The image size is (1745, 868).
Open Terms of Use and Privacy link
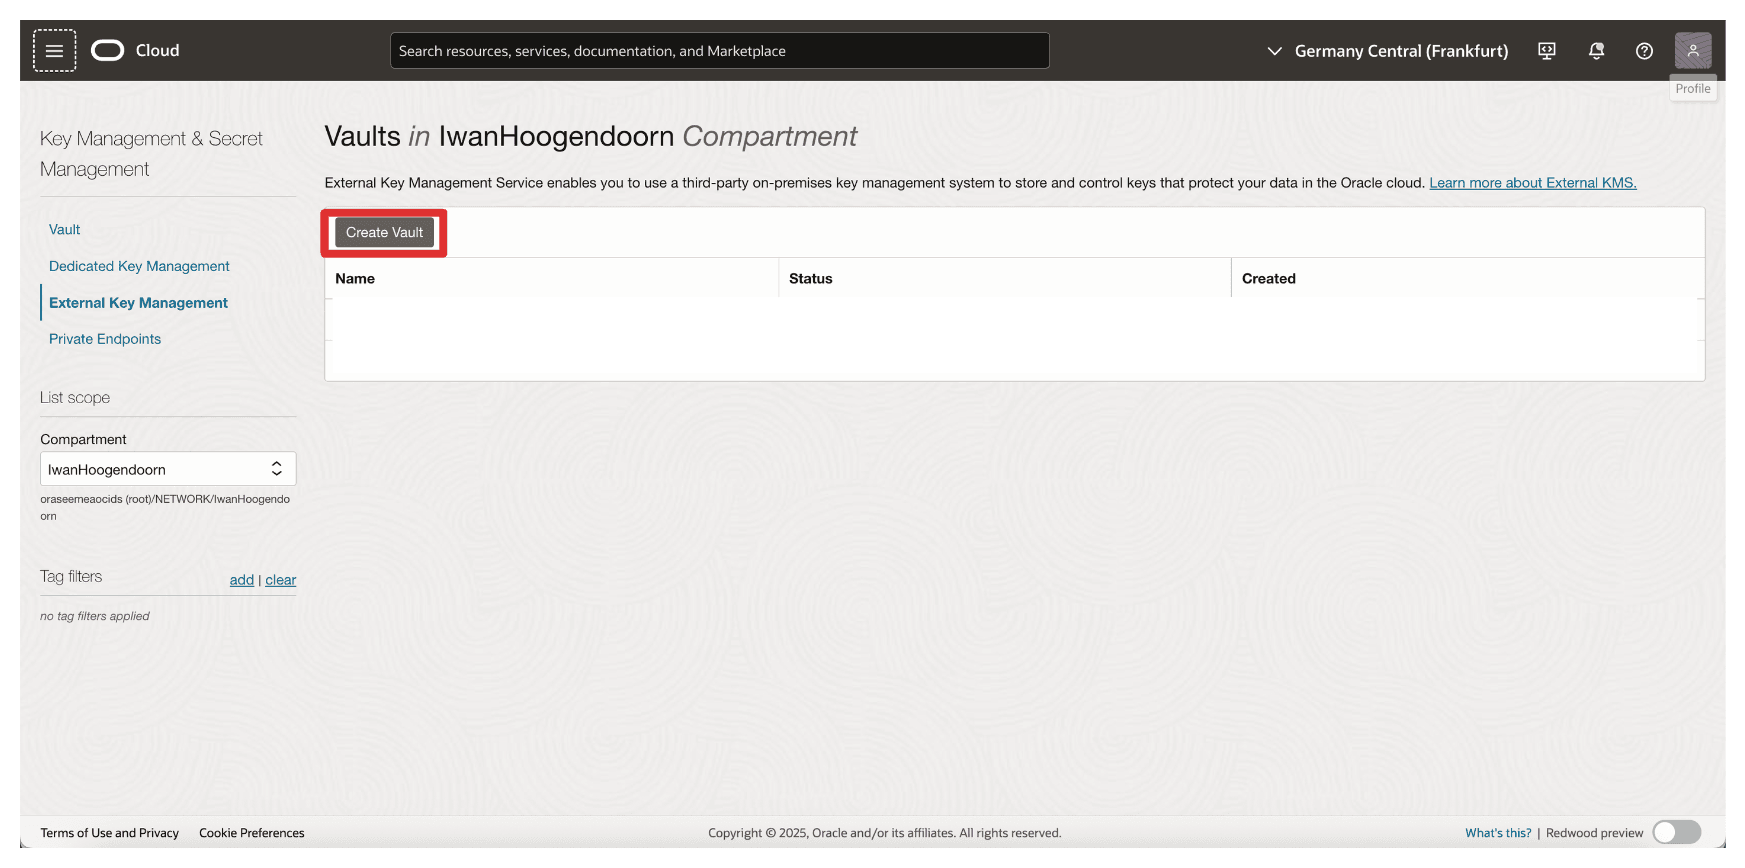coord(110,833)
